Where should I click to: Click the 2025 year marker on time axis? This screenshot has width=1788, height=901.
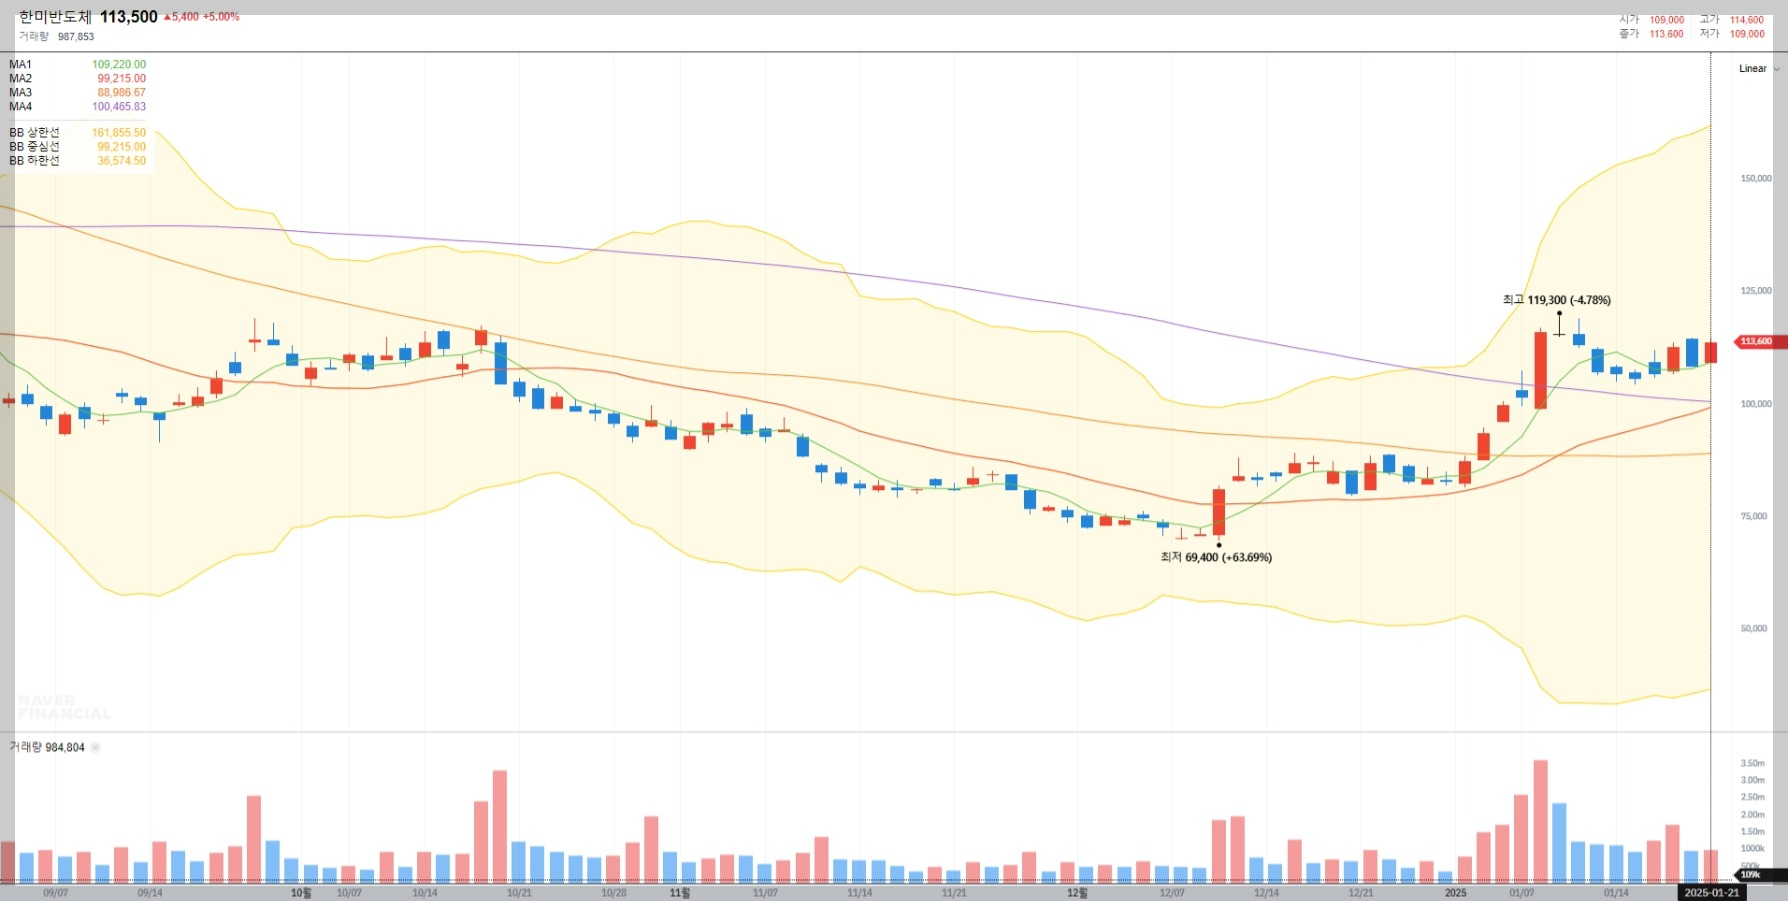[x=1456, y=893]
